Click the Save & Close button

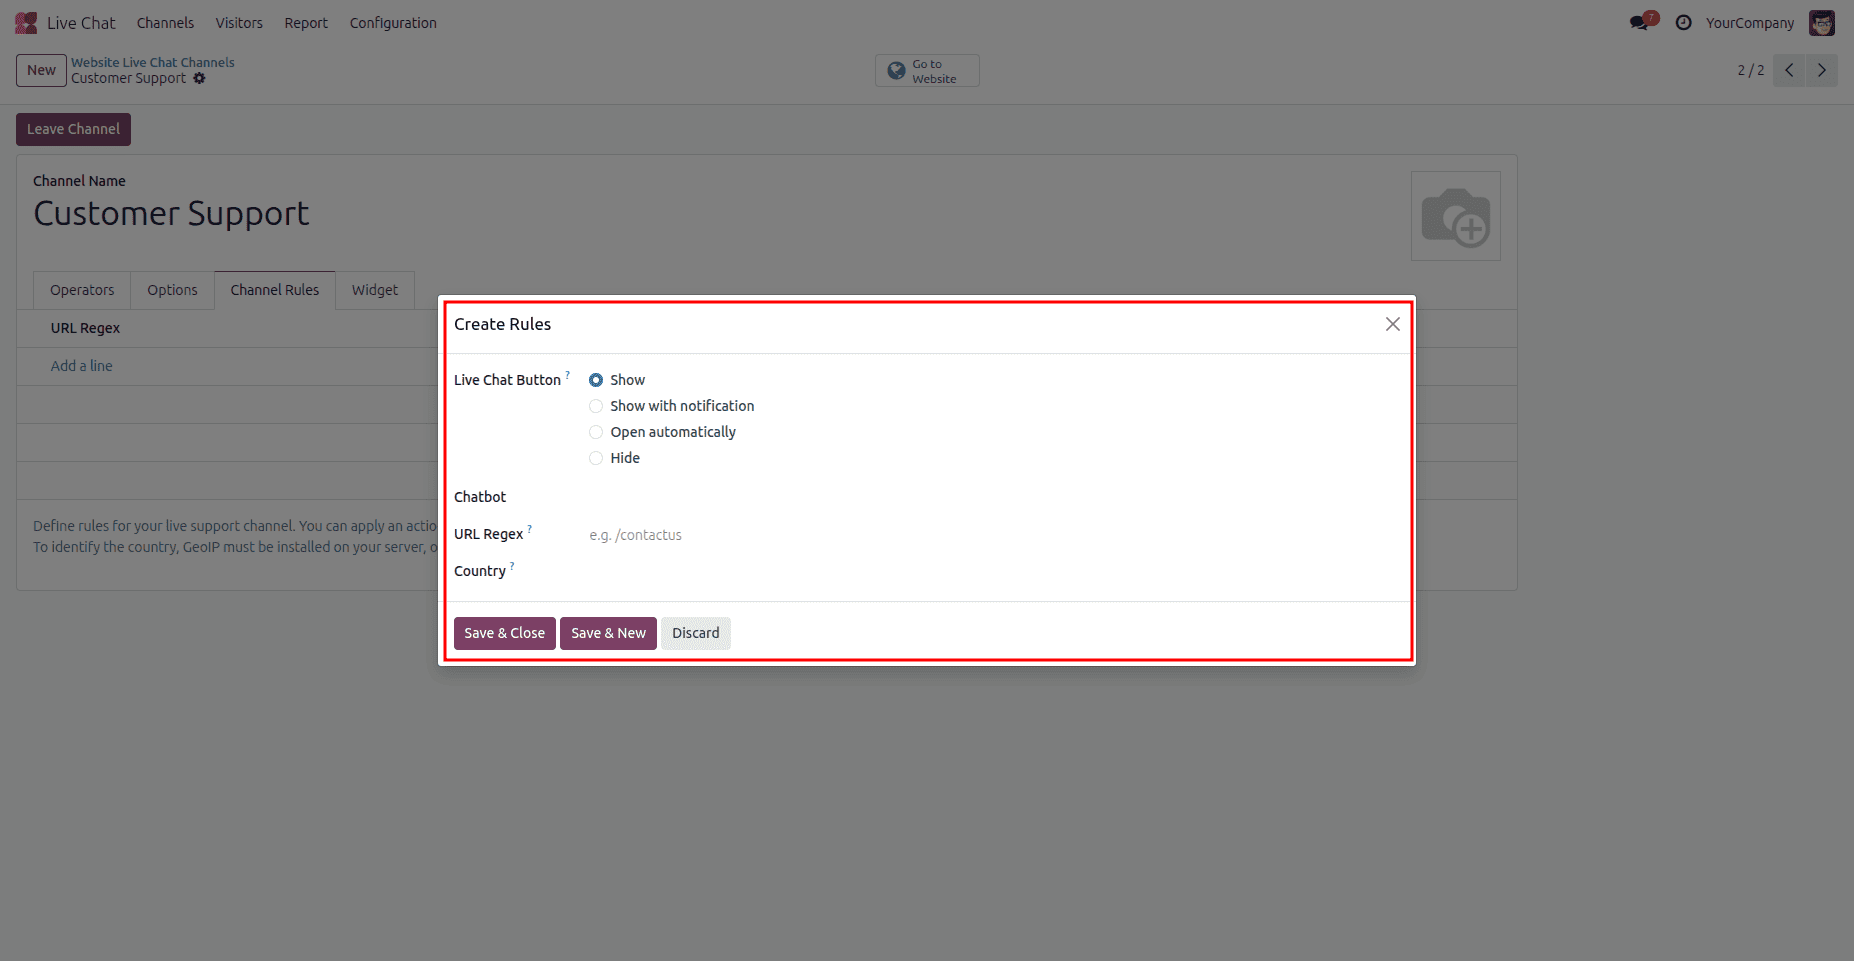point(504,633)
